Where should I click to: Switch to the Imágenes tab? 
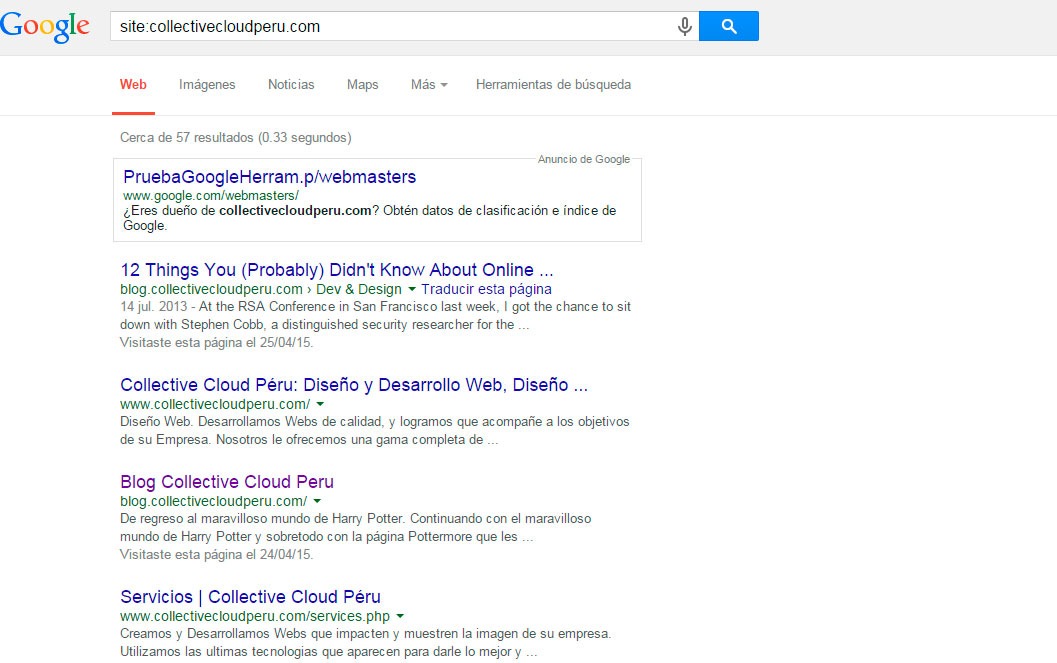(207, 85)
